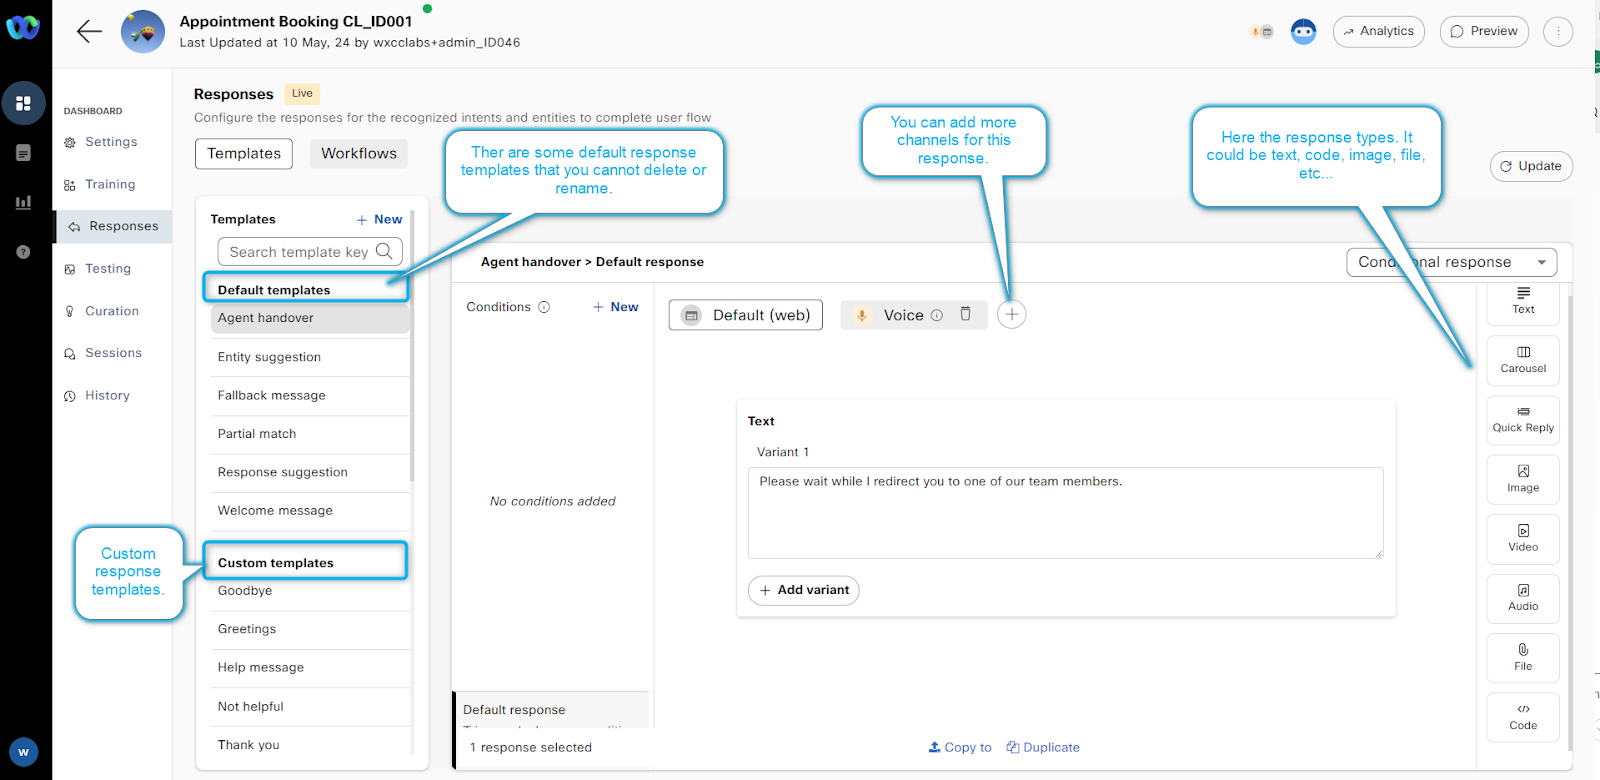Click the Search template key field
The image size is (1600, 780).
pyautogui.click(x=298, y=252)
